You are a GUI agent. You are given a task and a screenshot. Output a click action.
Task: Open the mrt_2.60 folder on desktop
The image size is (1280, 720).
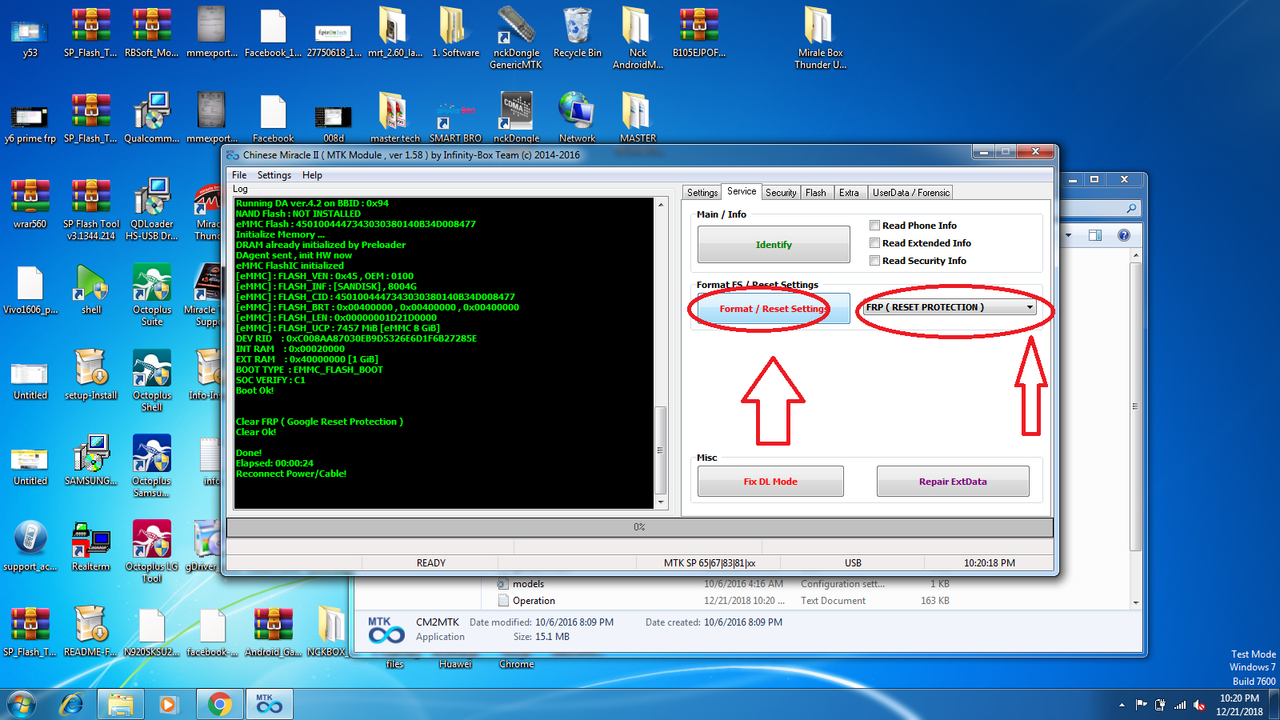[395, 33]
